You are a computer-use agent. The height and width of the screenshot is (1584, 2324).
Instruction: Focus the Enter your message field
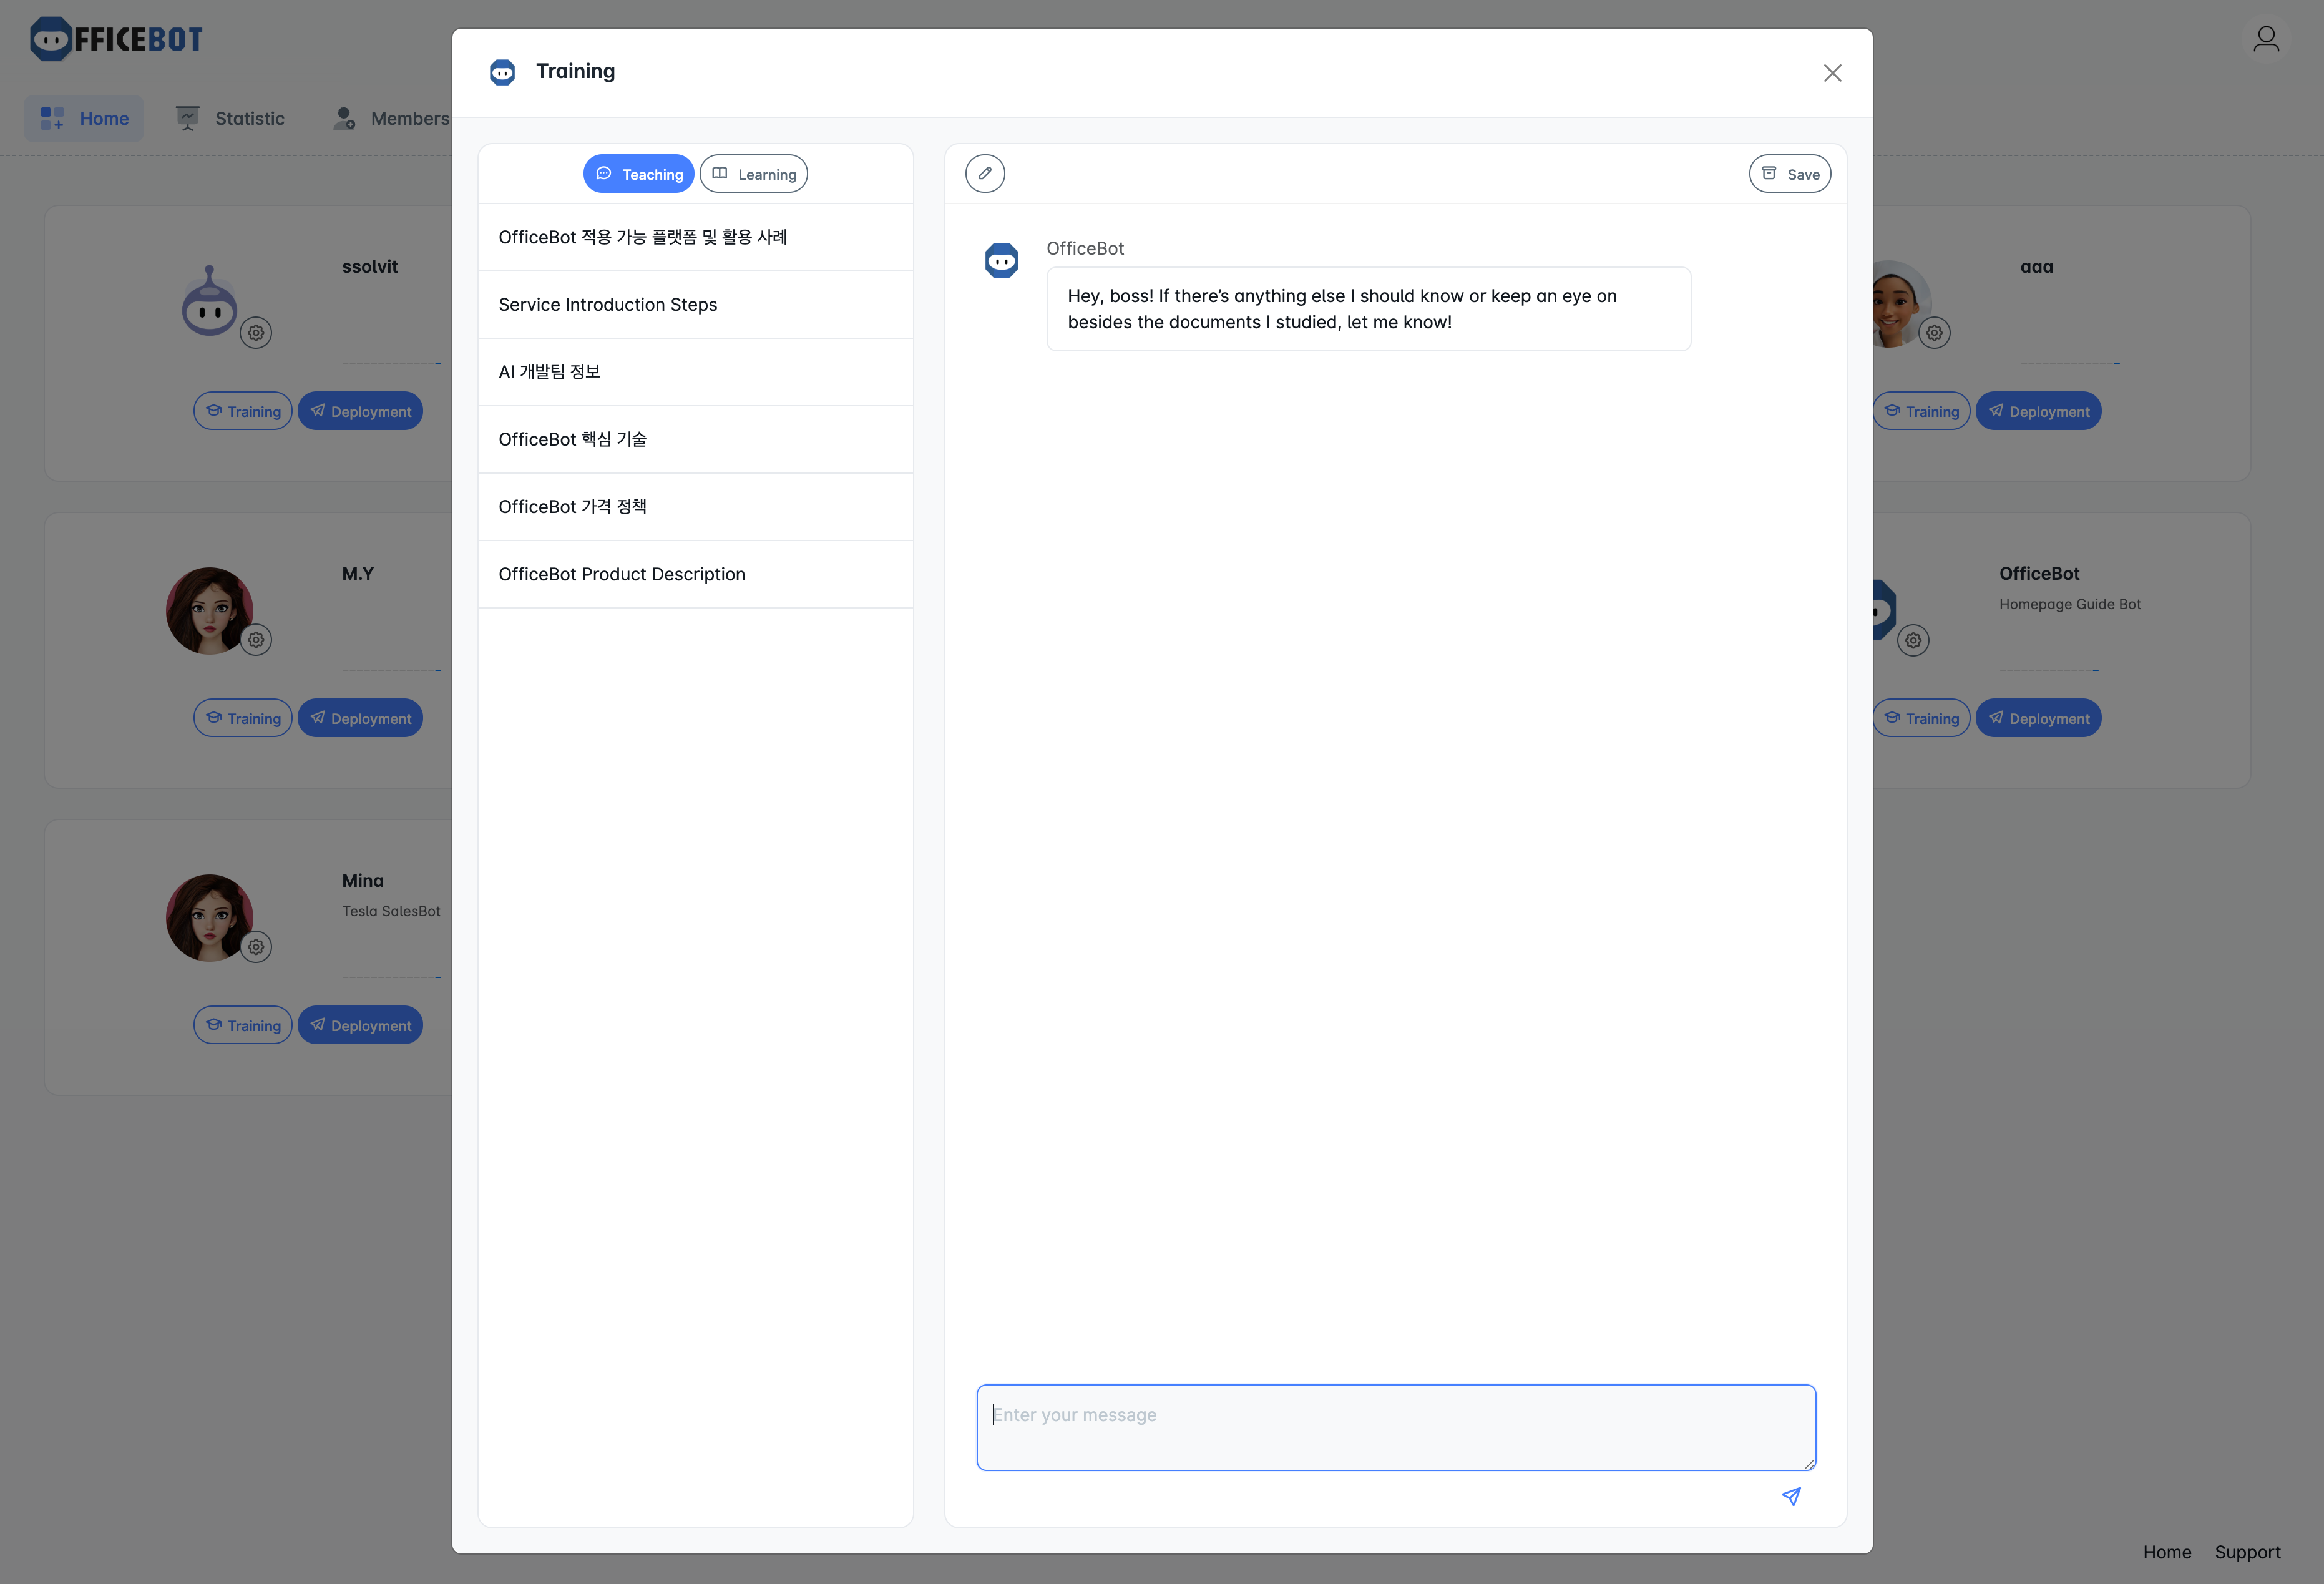click(1395, 1427)
